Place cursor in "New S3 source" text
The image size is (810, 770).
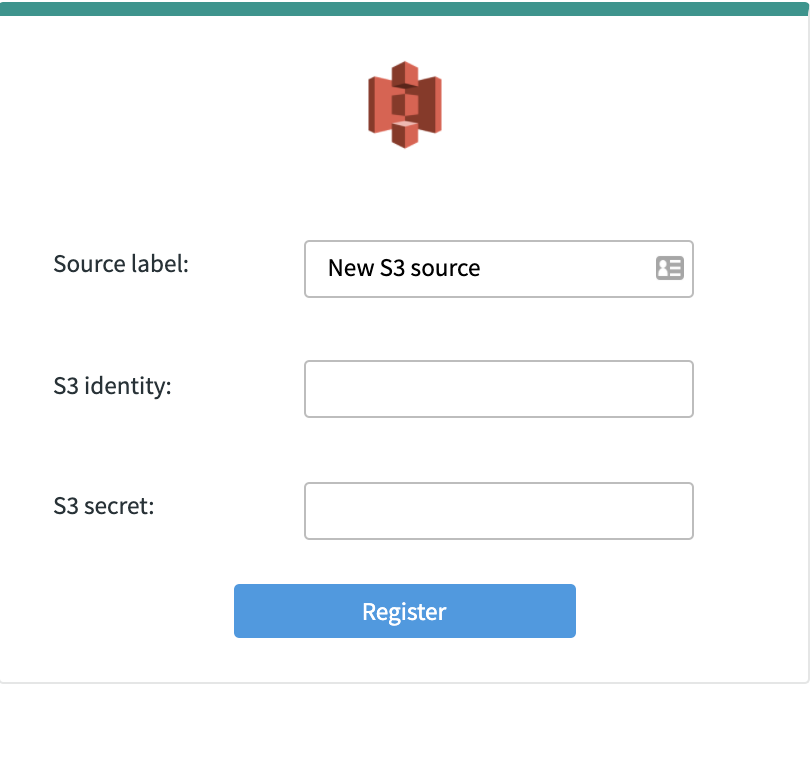point(404,268)
